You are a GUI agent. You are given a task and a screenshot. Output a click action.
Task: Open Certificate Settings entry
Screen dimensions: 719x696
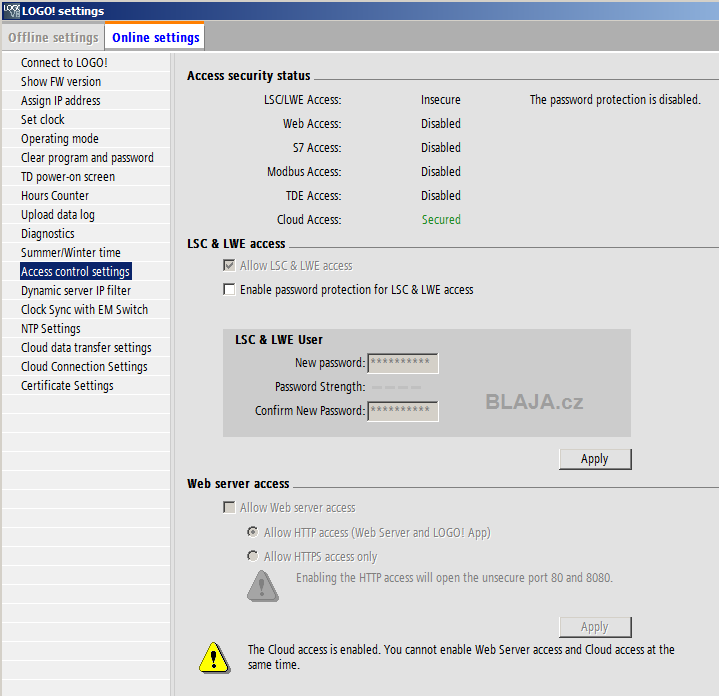pyautogui.click(x=67, y=386)
